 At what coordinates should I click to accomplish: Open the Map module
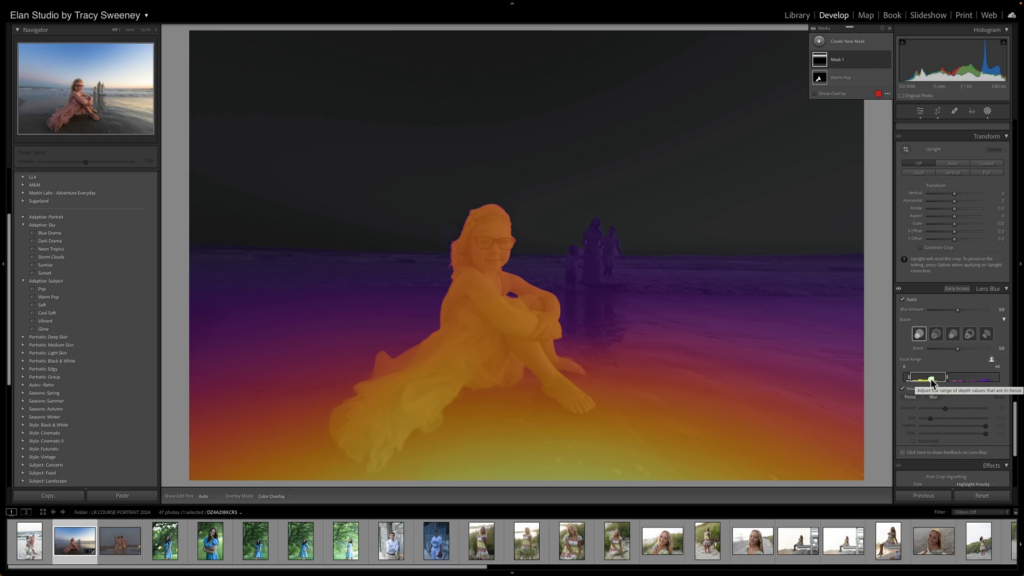(x=866, y=15)
